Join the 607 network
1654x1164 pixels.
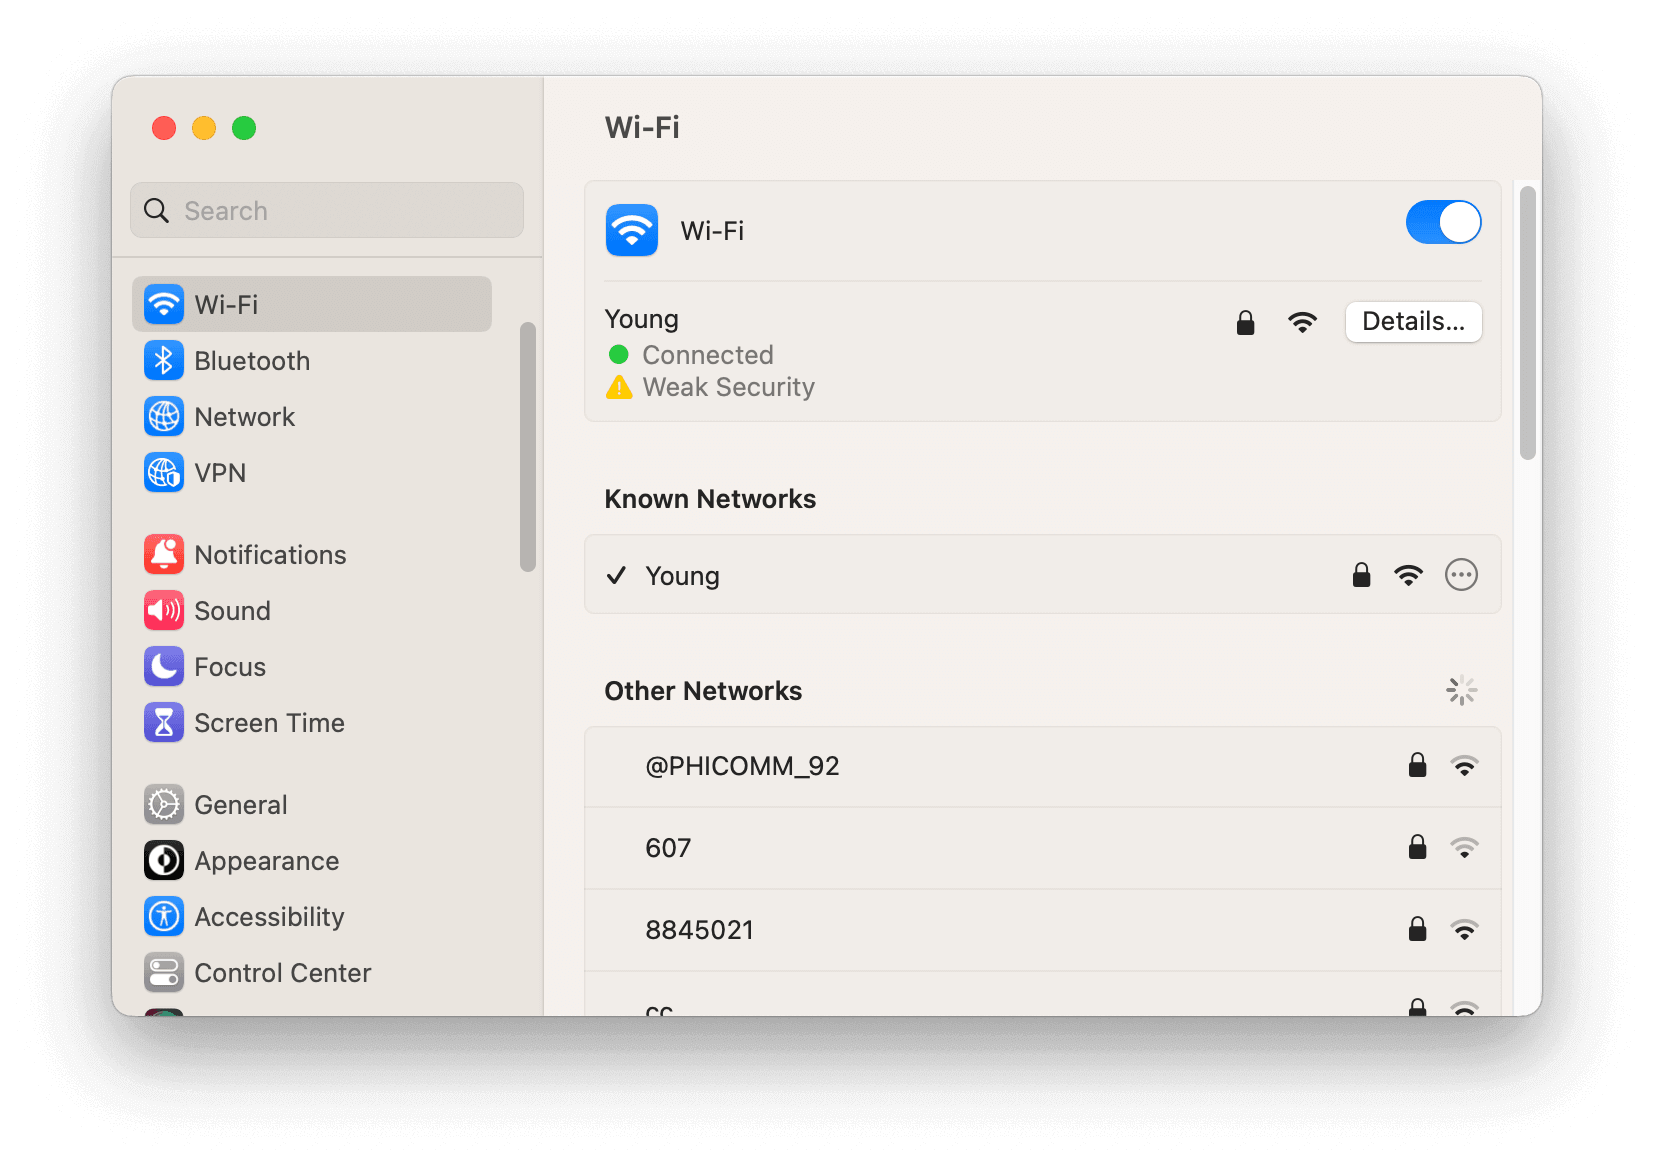(x=1043, y=848)
